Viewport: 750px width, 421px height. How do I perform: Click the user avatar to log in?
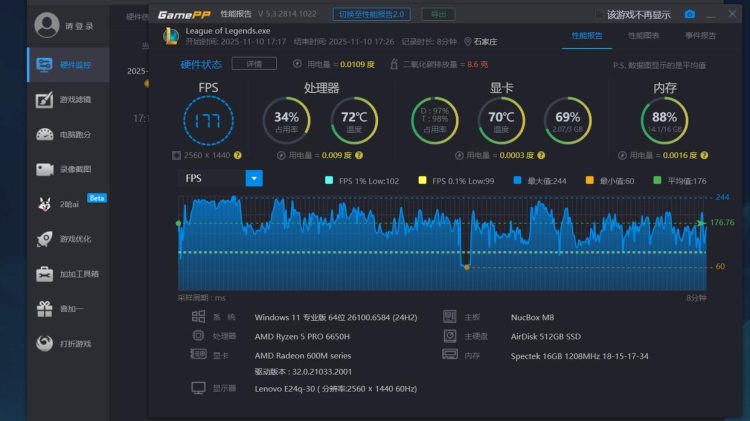point(46,25)
